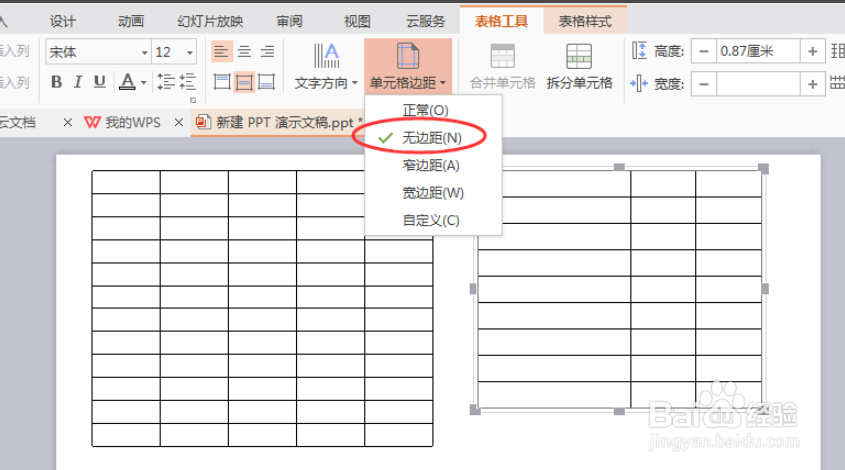Screen dimensions: 845x470
Task: Close the 云文档 tab
Action: click(x=67, y=123)
